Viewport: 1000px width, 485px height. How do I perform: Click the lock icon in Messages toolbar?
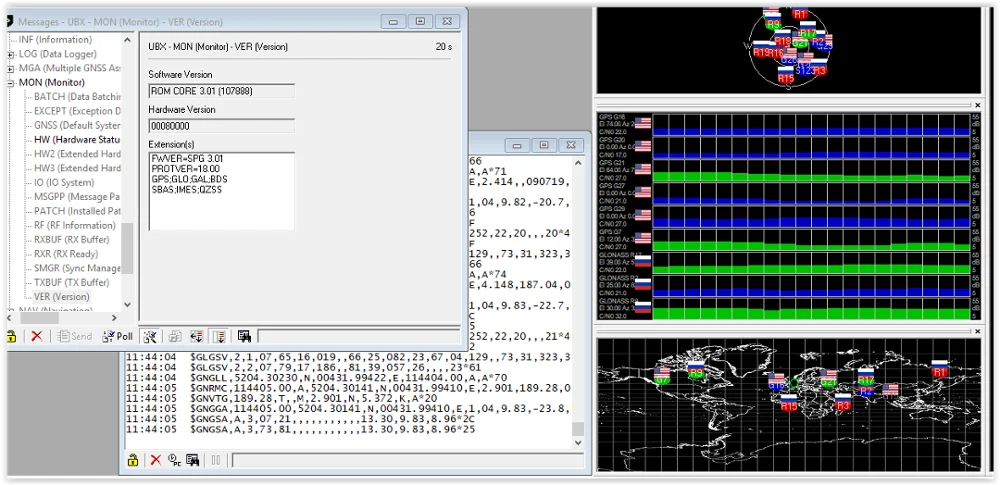tap(11, 336)
